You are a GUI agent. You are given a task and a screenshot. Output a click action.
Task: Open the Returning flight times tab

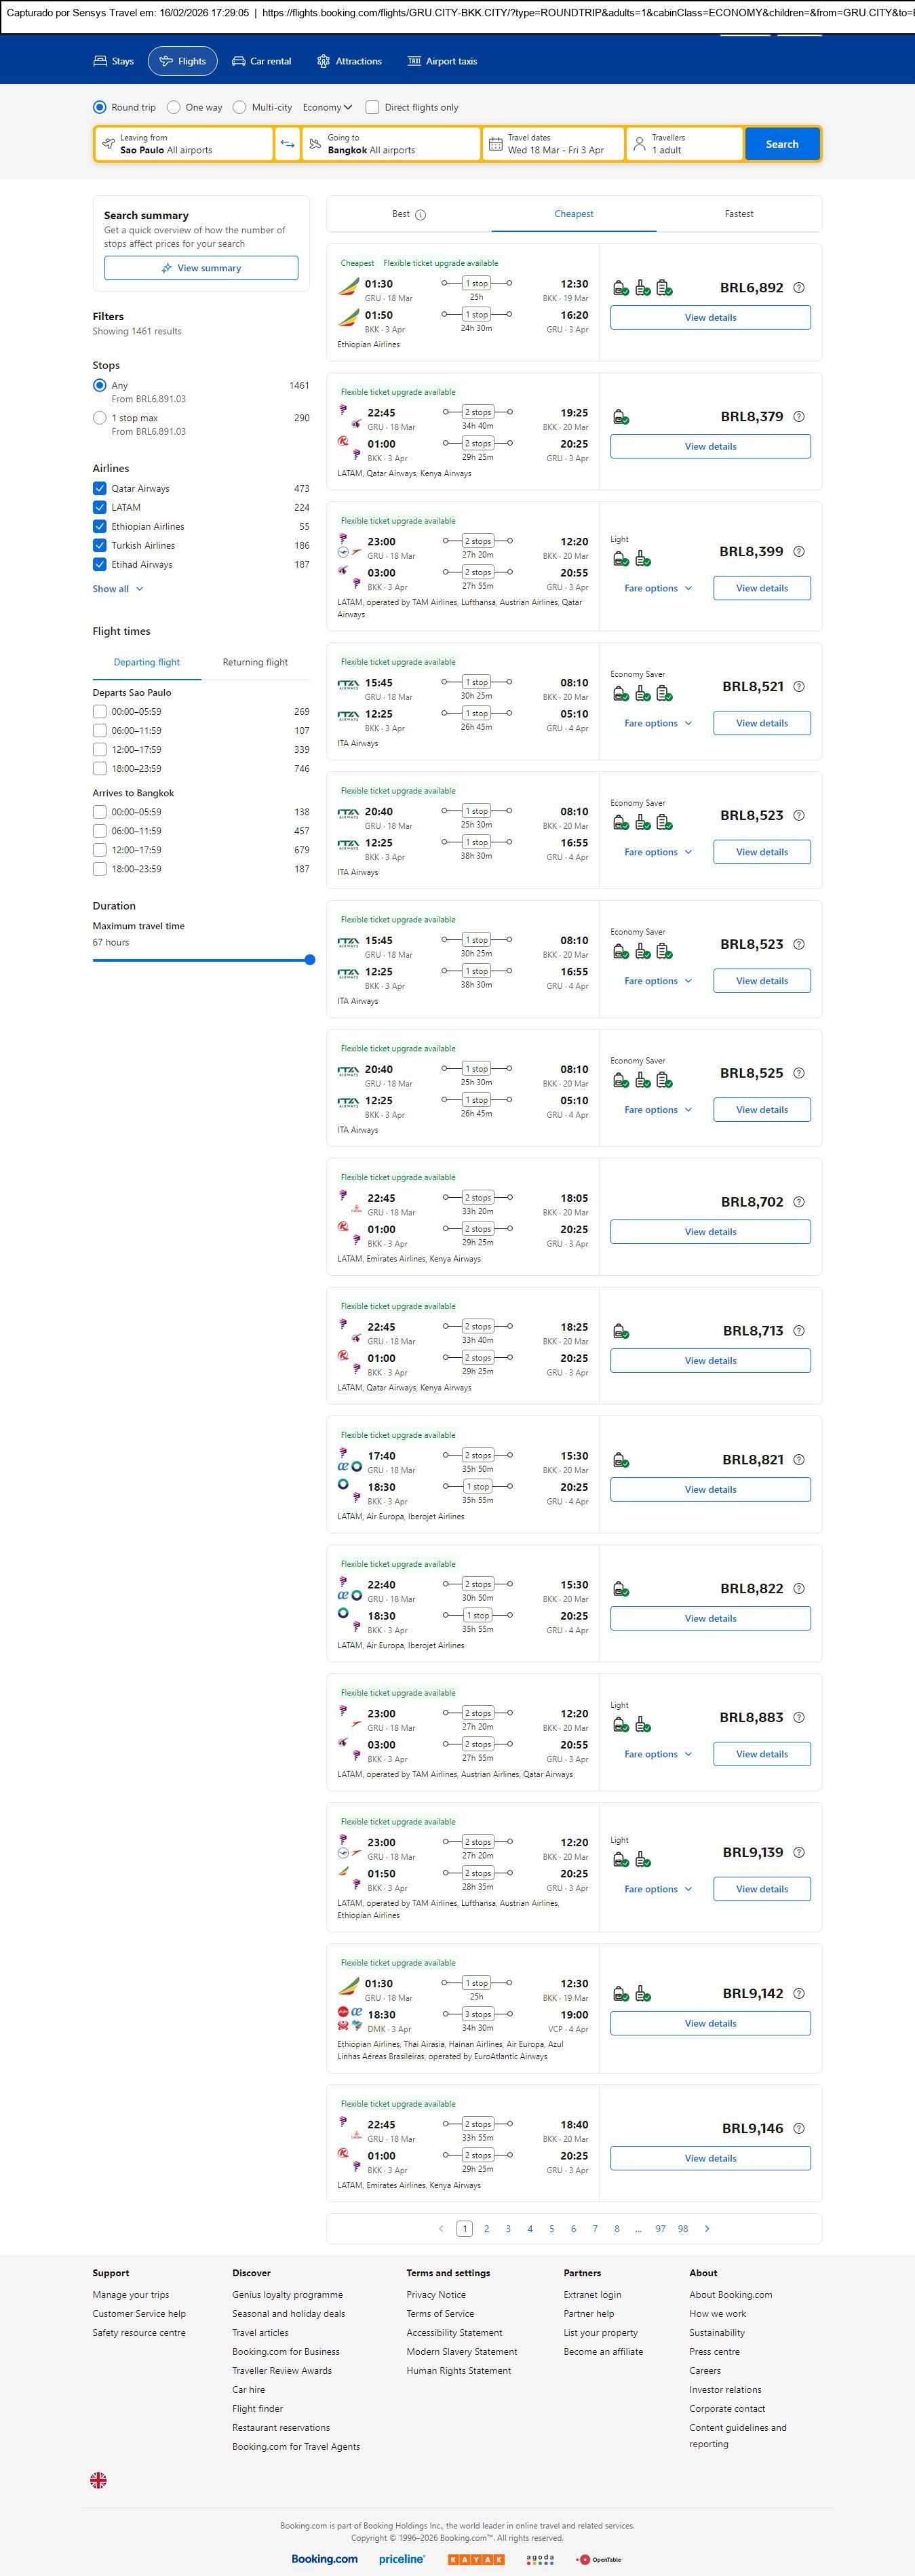click(x=255, y=662)
